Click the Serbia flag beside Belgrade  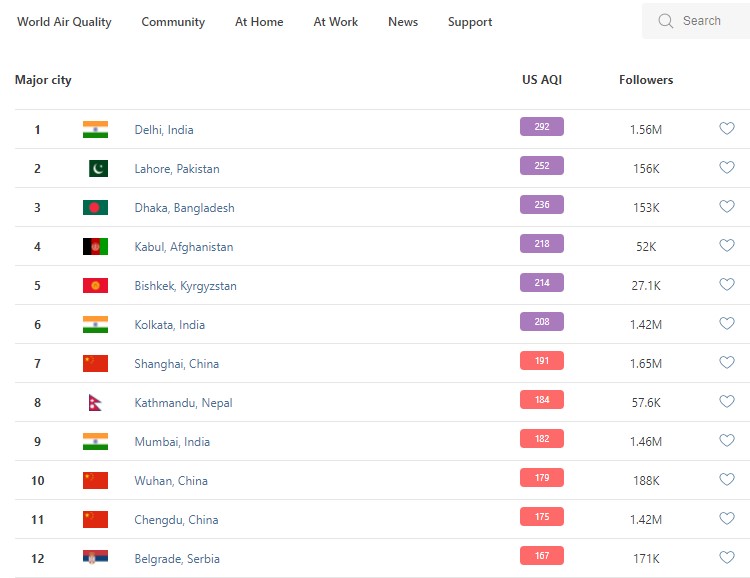[x=95, y=558]
